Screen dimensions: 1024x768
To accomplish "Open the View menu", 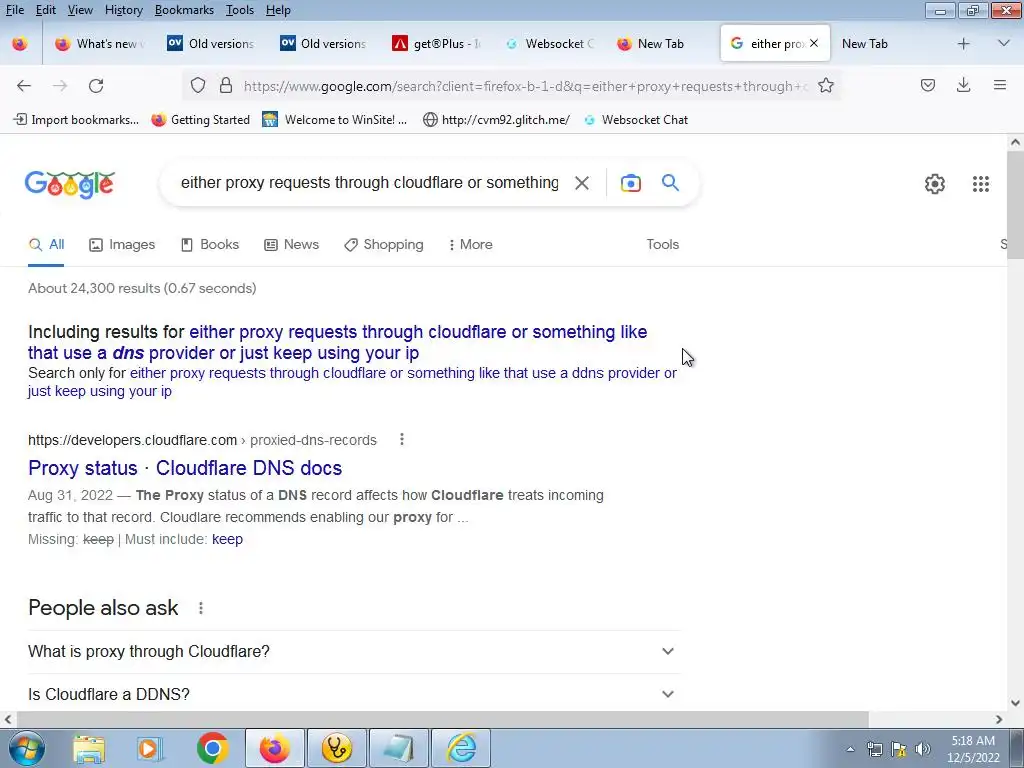I will click(x=80, y=10).
